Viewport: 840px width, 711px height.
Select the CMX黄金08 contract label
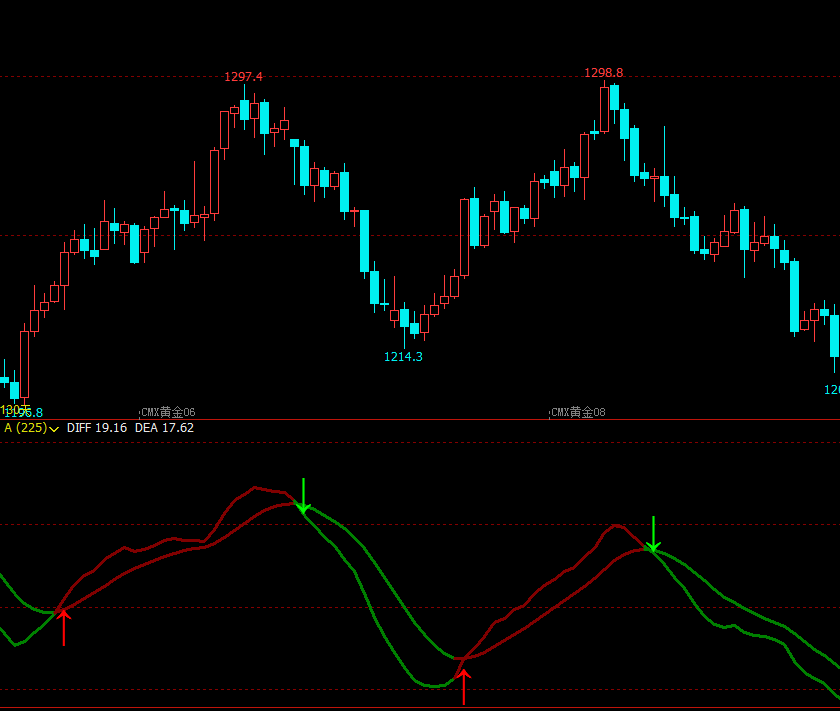tap(579, 412)
